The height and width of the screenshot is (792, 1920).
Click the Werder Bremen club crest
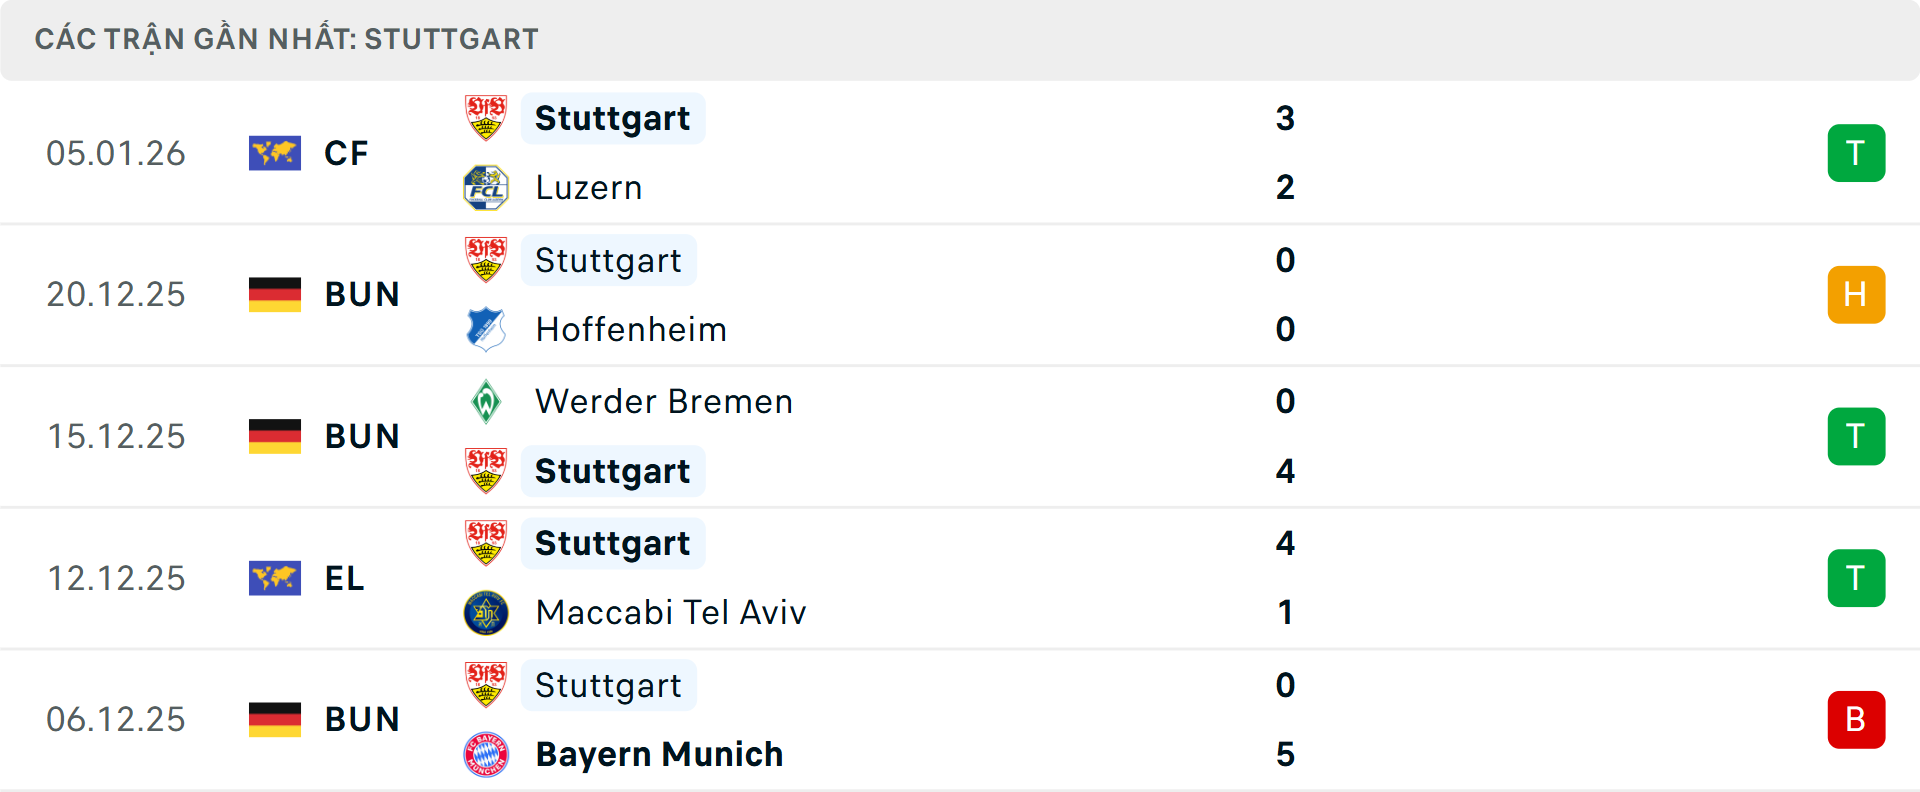pos(486,402)
